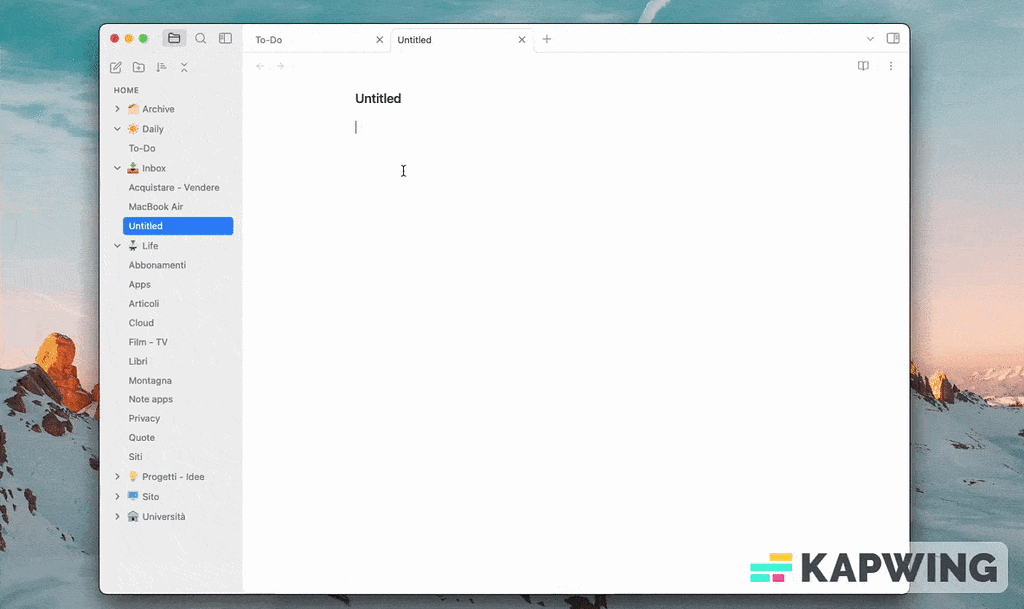The width and height of the screenshot is (1024, 609).
Task: Open the Abbonamenti note
Action: 157,265
